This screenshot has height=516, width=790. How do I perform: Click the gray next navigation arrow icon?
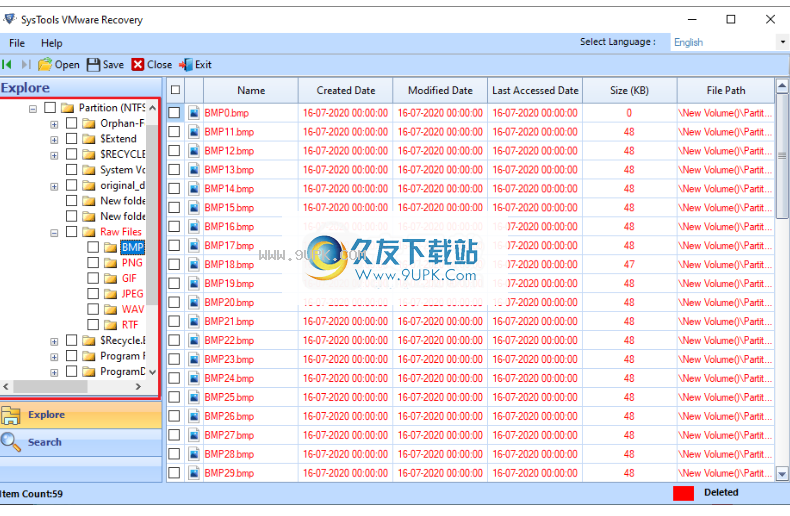click(26, 64)
